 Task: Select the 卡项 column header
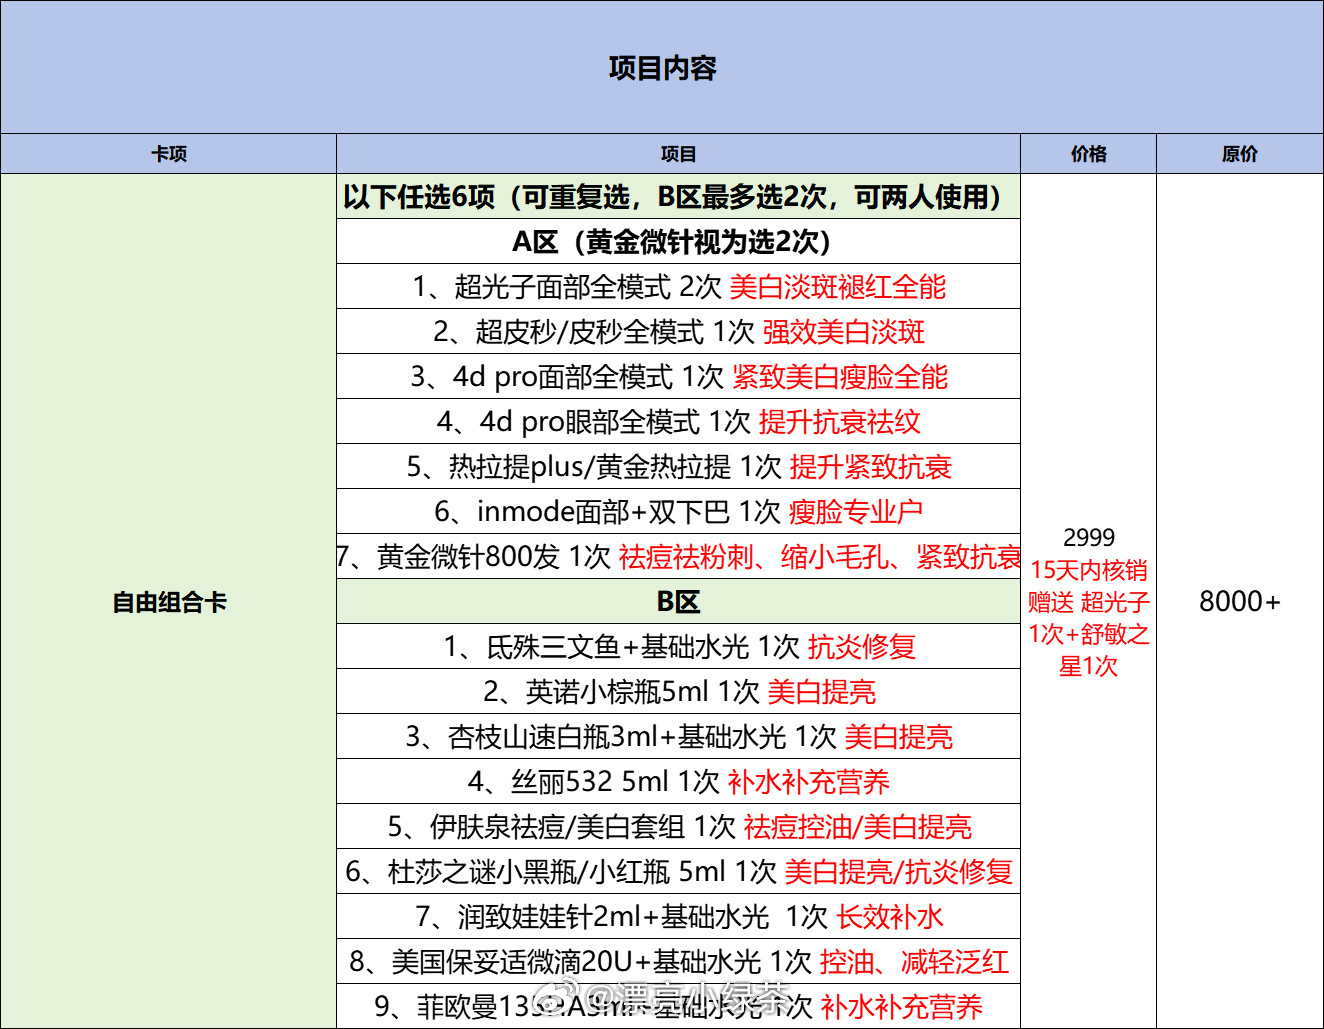pyautogui.click(x=169, y=154)
